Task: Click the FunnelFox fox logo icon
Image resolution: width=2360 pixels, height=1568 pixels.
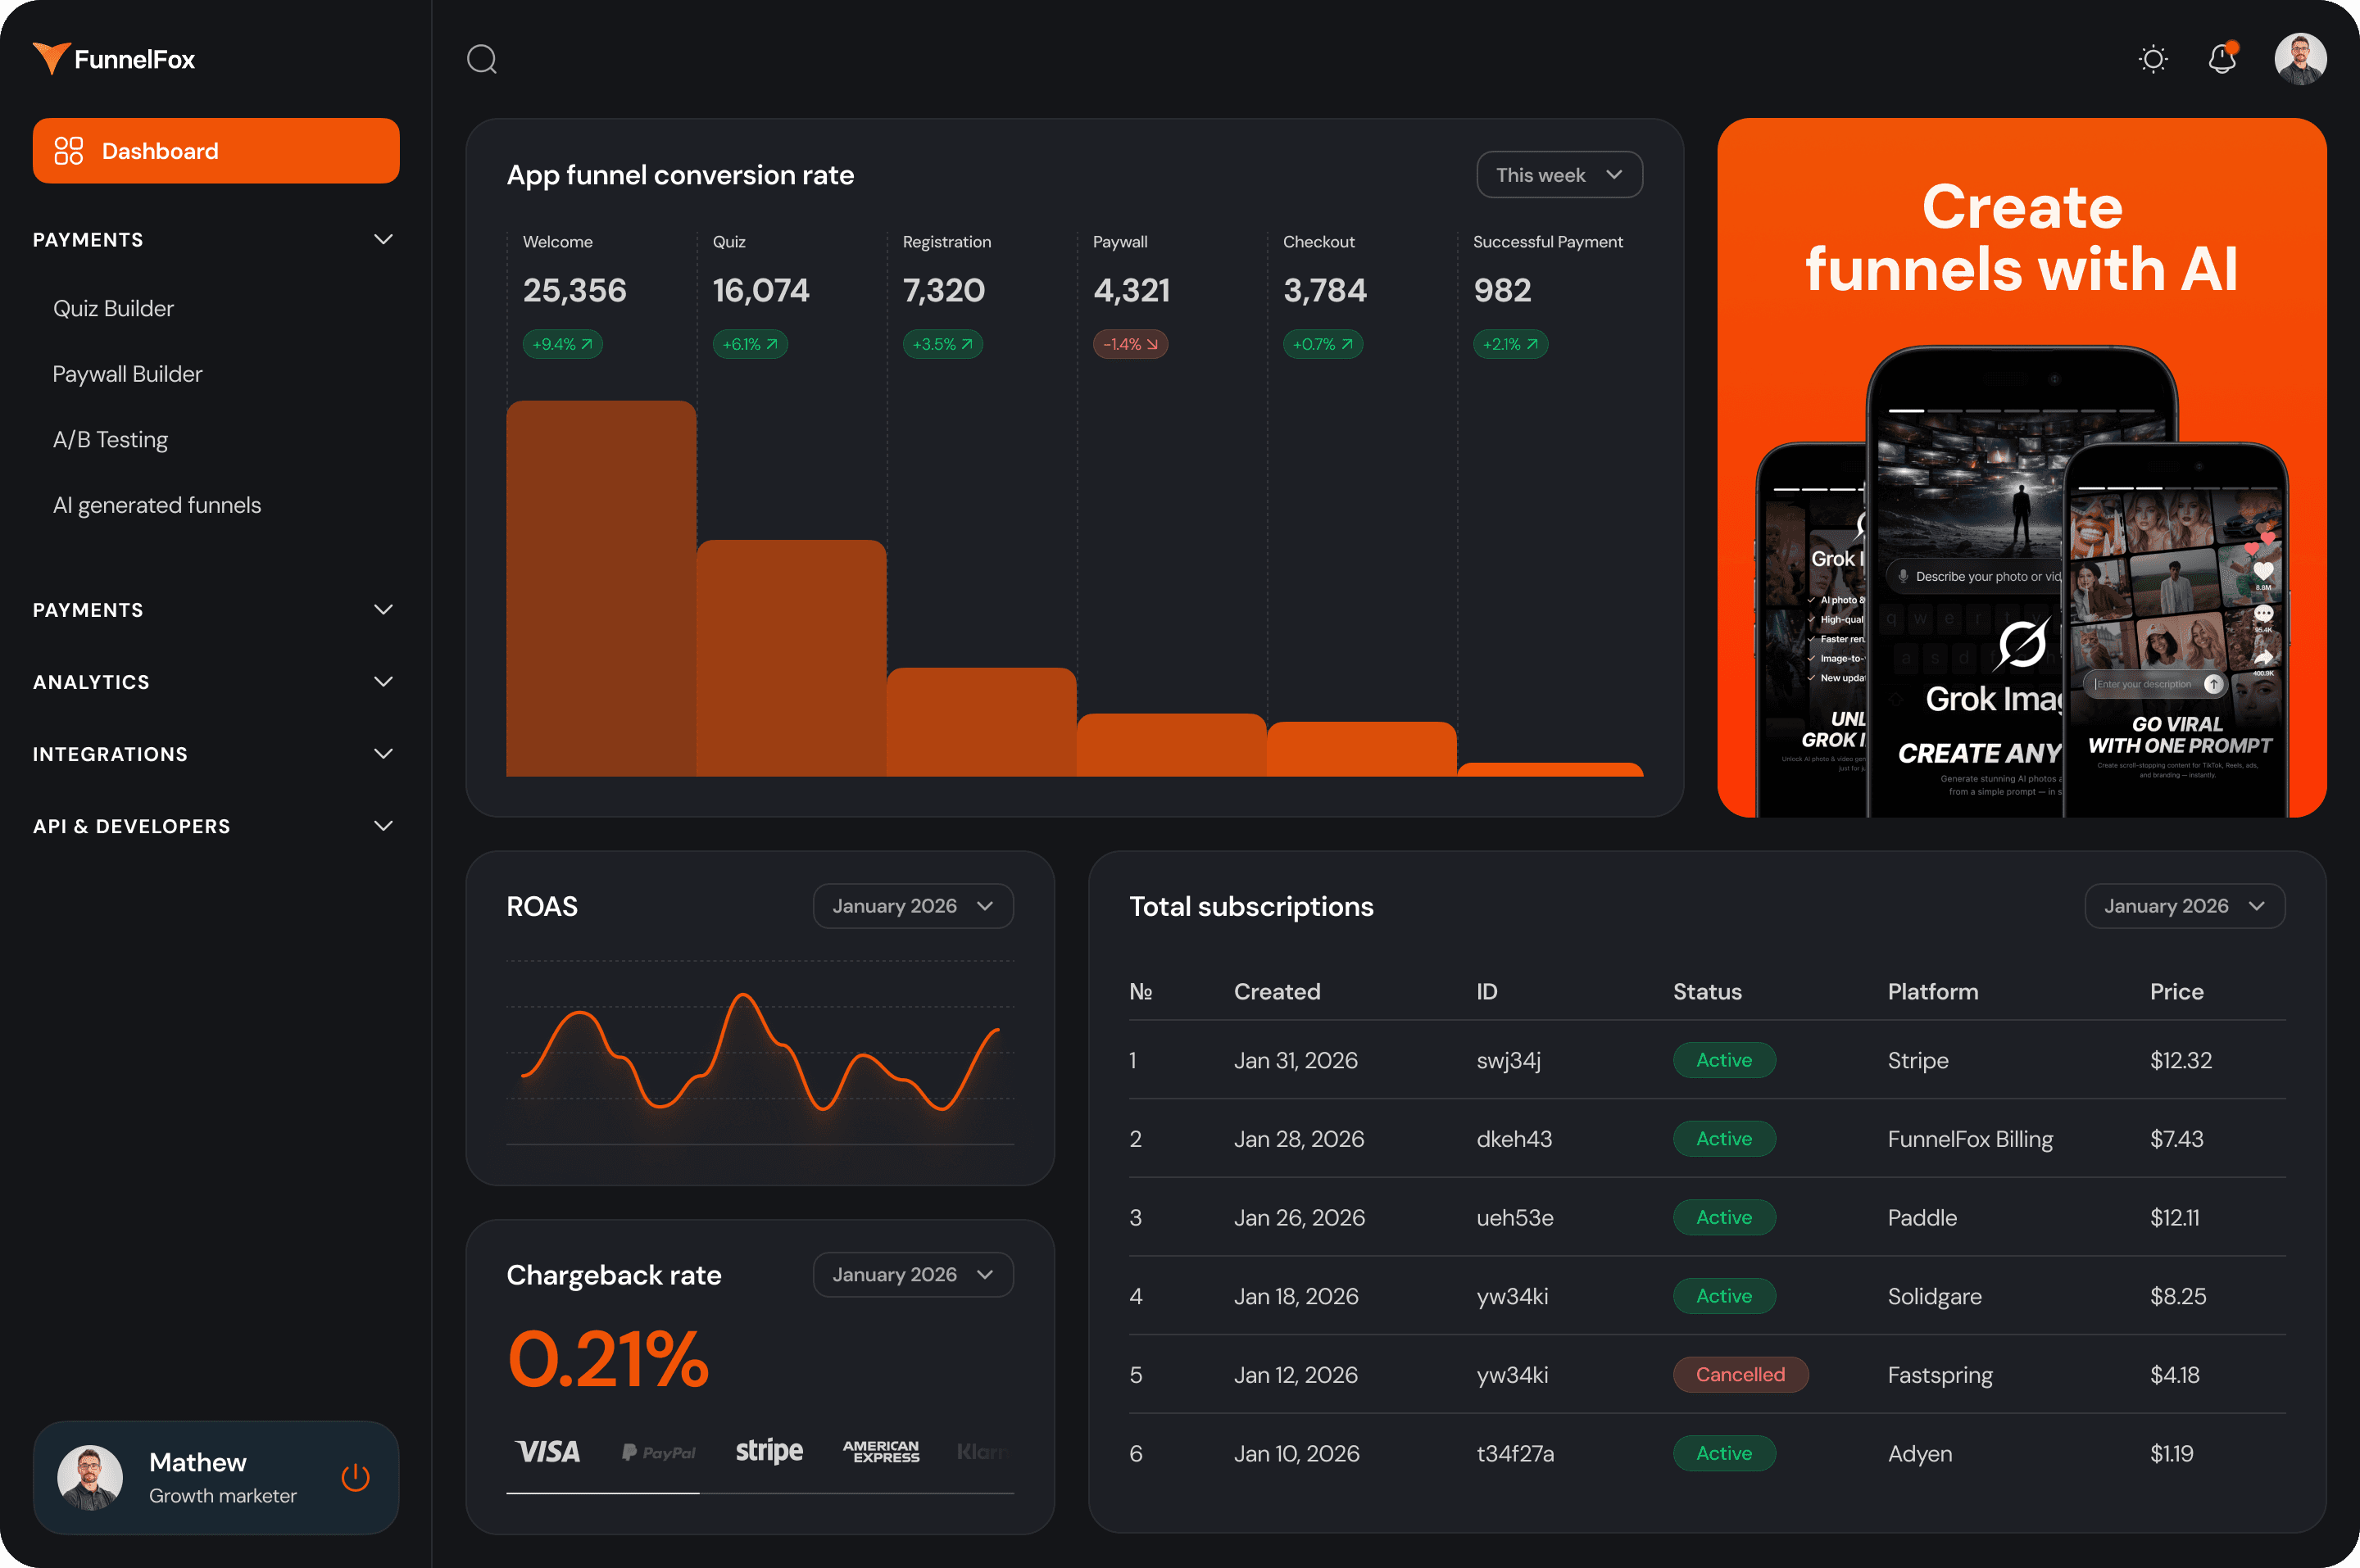Action: [51, 58]
